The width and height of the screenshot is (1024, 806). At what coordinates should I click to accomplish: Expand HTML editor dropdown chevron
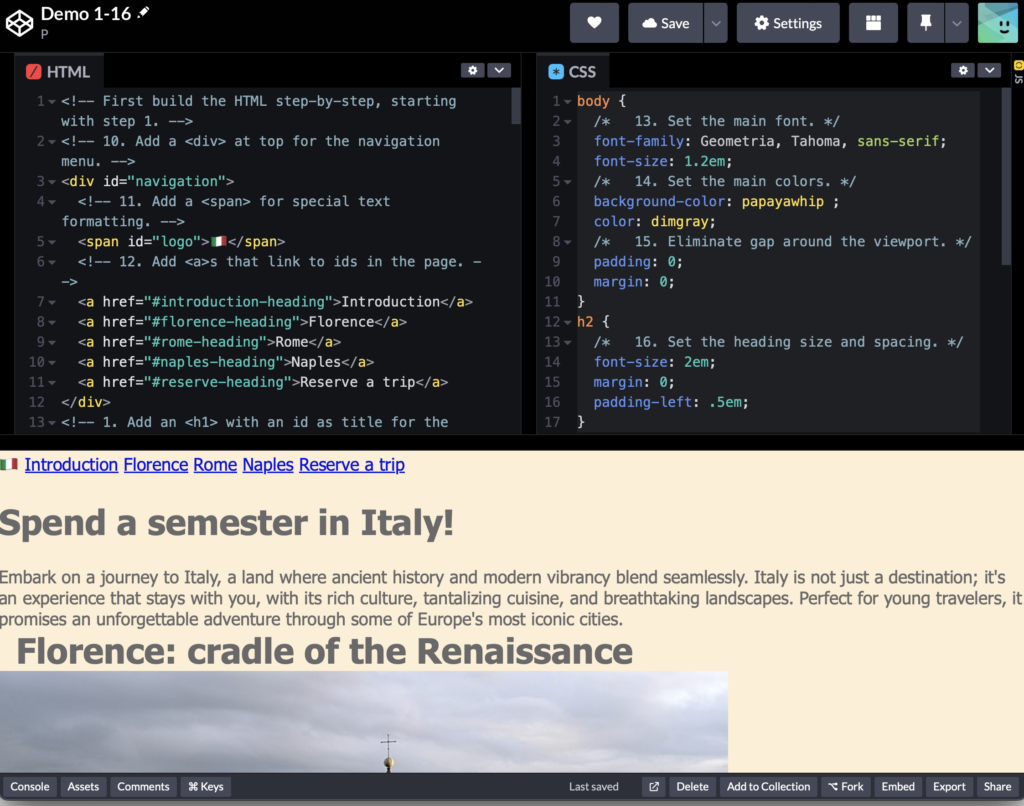[499, 70]
